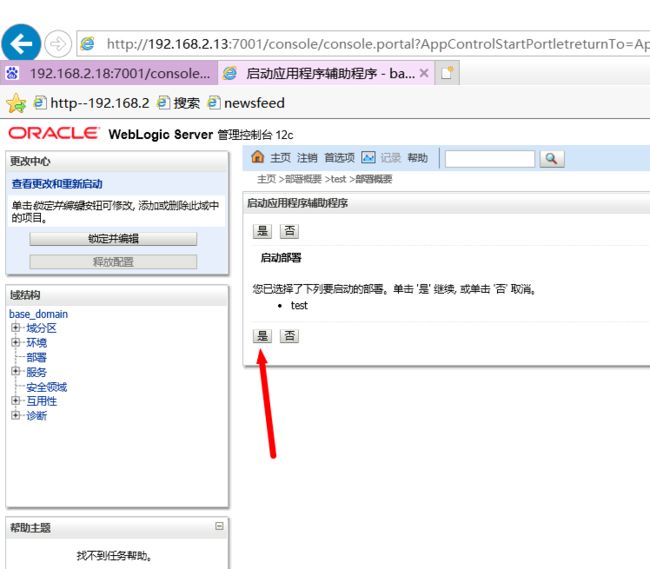Select 环境 in domain structure
Image resolution: width=650 pixels, height=569 pixels.
coord(36,343)
